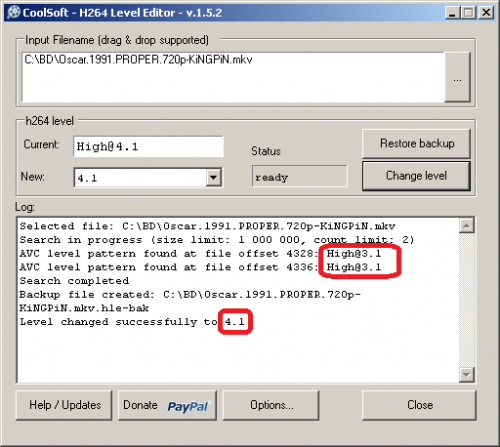Open the Options... dialog
Viewport: 500px width, 447px height.
pos(271,405)
